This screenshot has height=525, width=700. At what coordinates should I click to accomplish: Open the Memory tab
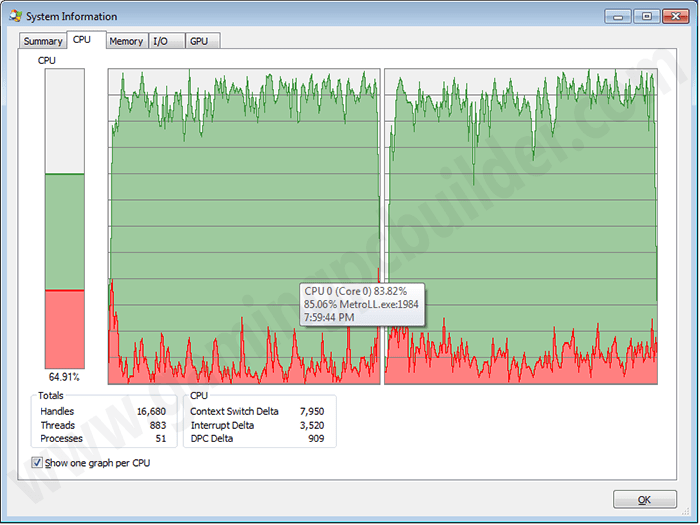(x=126, y=41)
